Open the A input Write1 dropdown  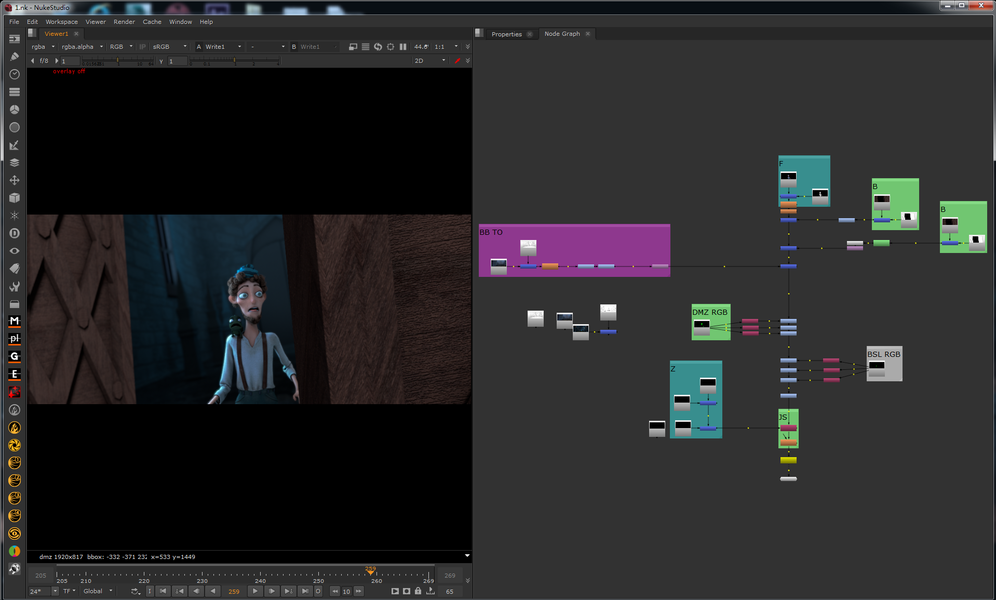[223, 47]
